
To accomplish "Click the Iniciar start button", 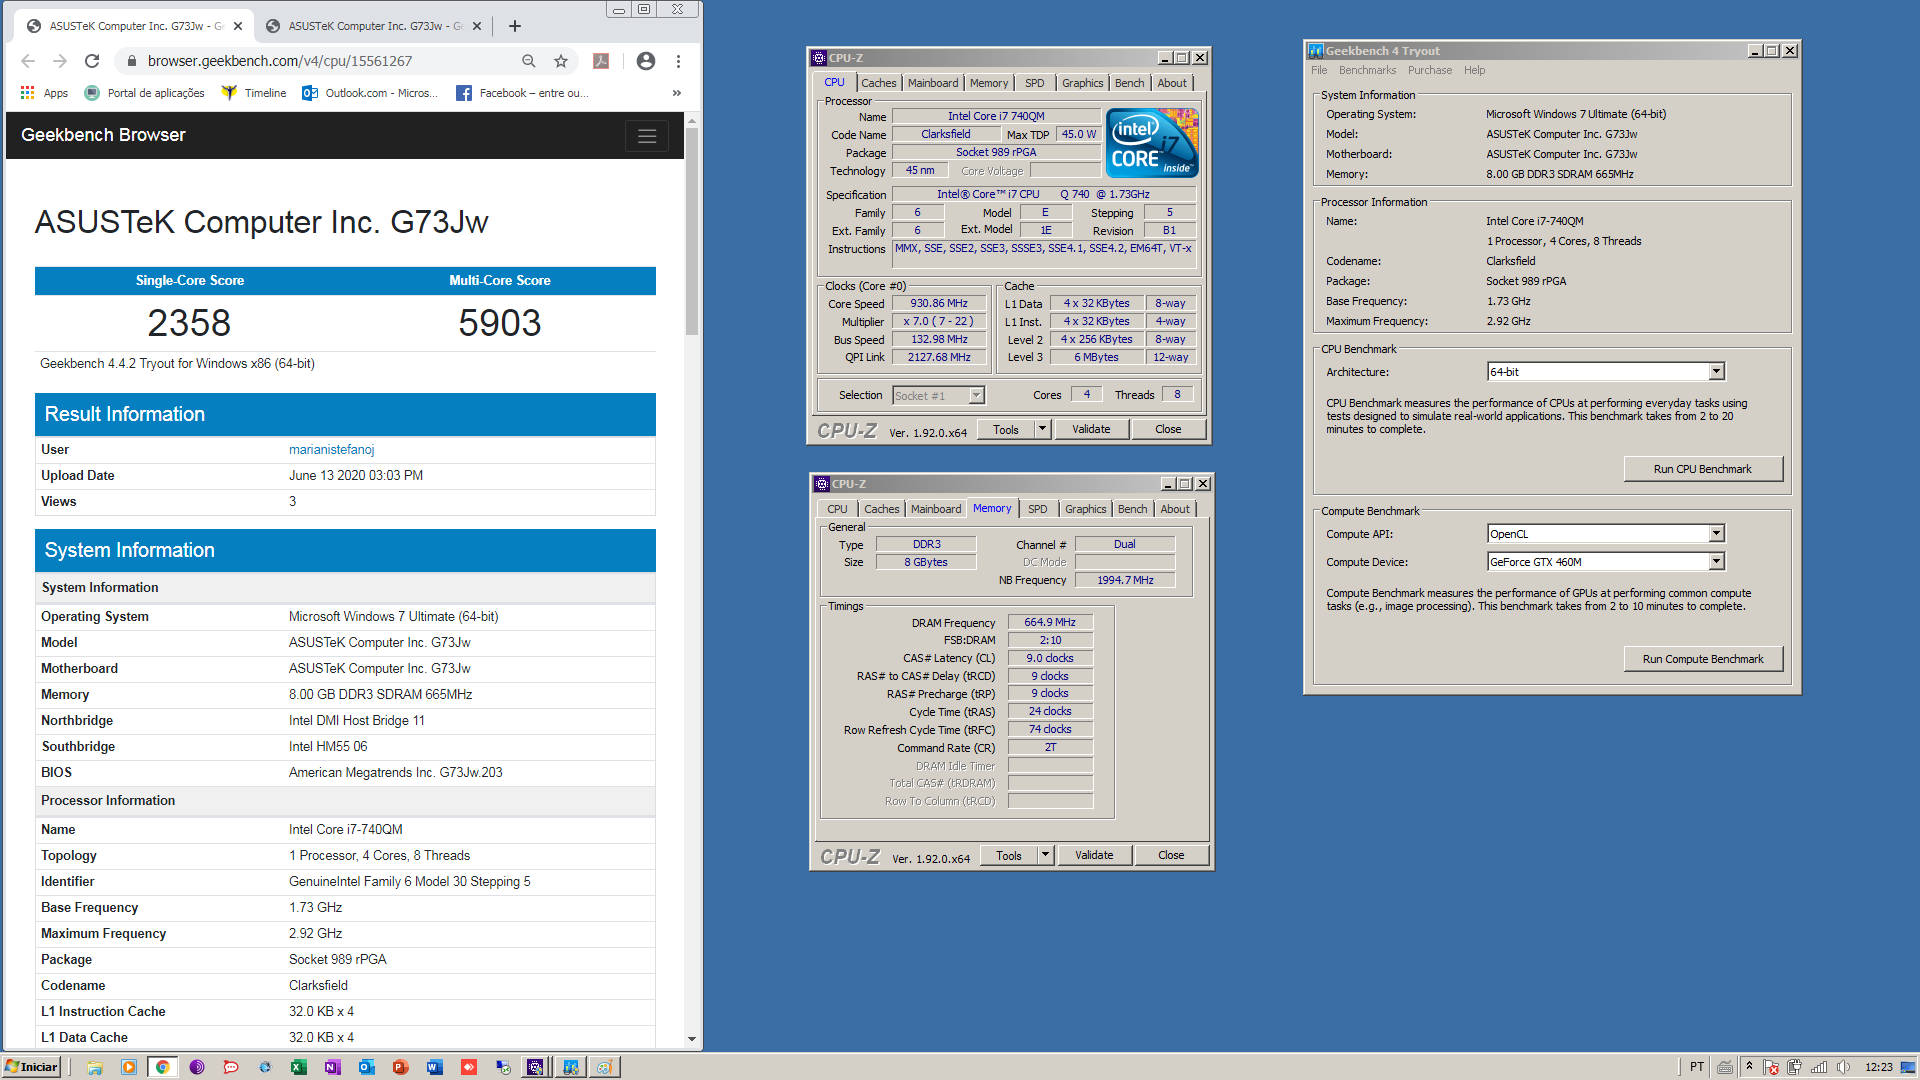I will [31, 1067].
